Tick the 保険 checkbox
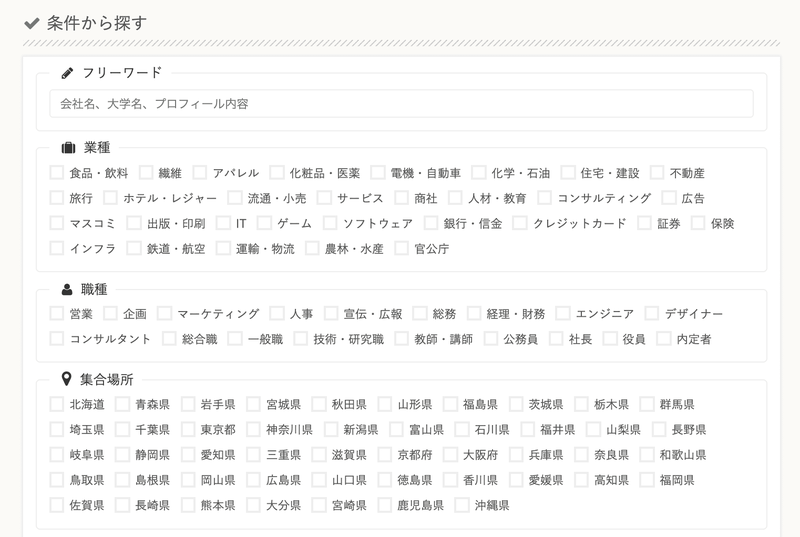The height and width of the screenshot is (537, 800). (698, 223)
